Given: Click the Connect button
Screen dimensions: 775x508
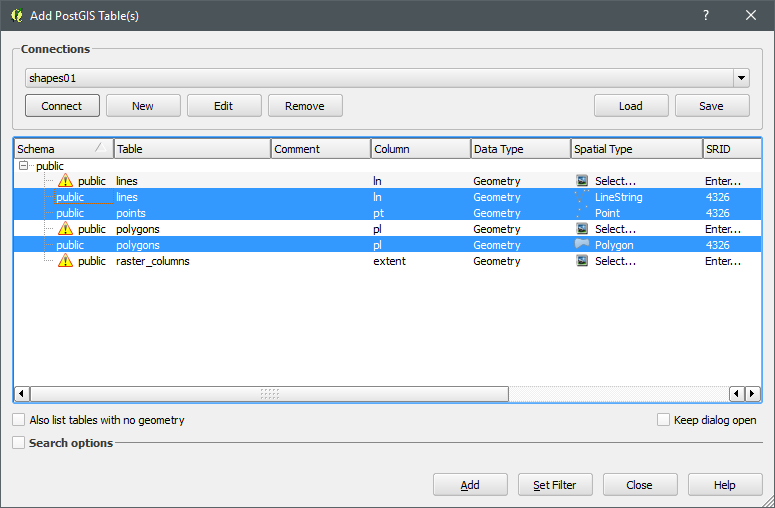Looking at the screenshot, I should click(x=62, y=106).
